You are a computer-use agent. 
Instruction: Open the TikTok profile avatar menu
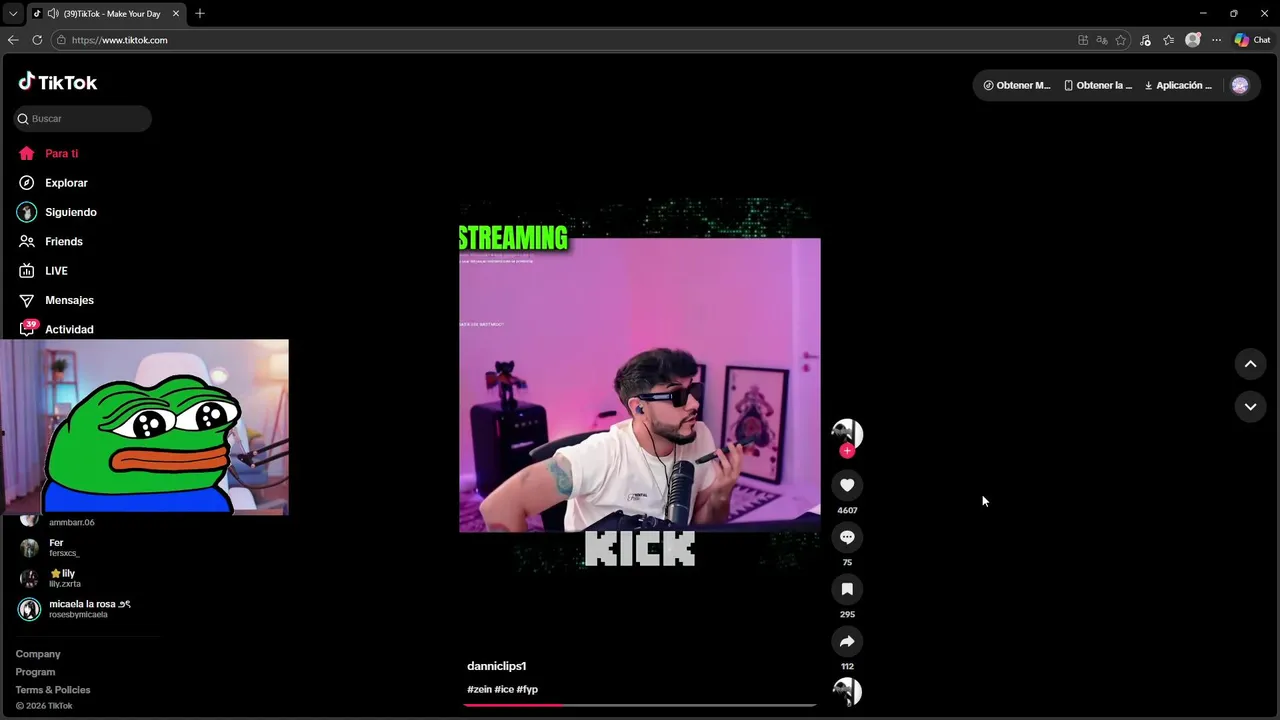pos(1240,85)
